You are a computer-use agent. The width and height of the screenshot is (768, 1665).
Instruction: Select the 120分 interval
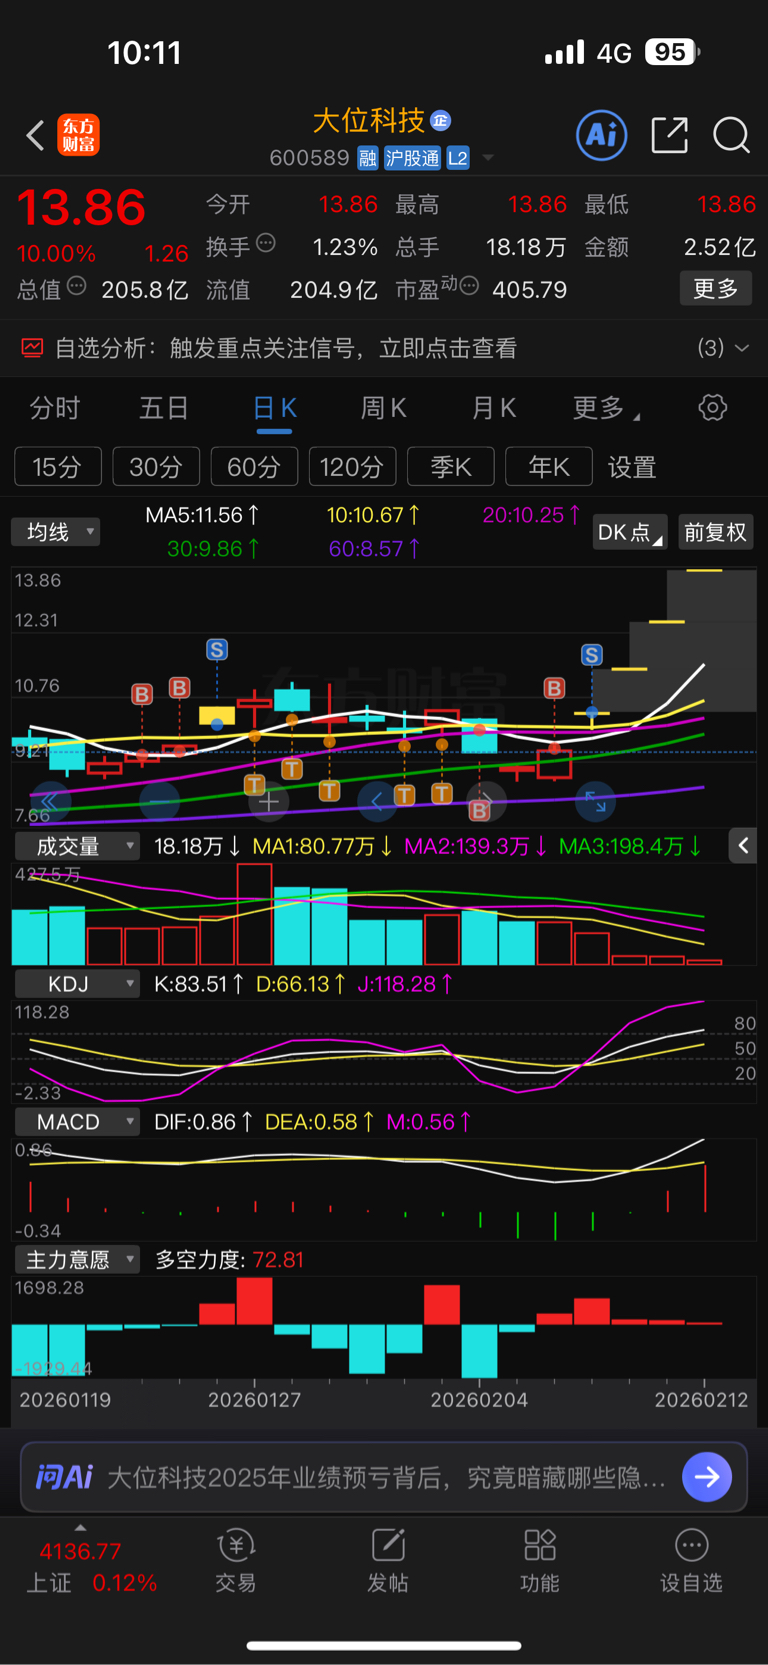352,467
